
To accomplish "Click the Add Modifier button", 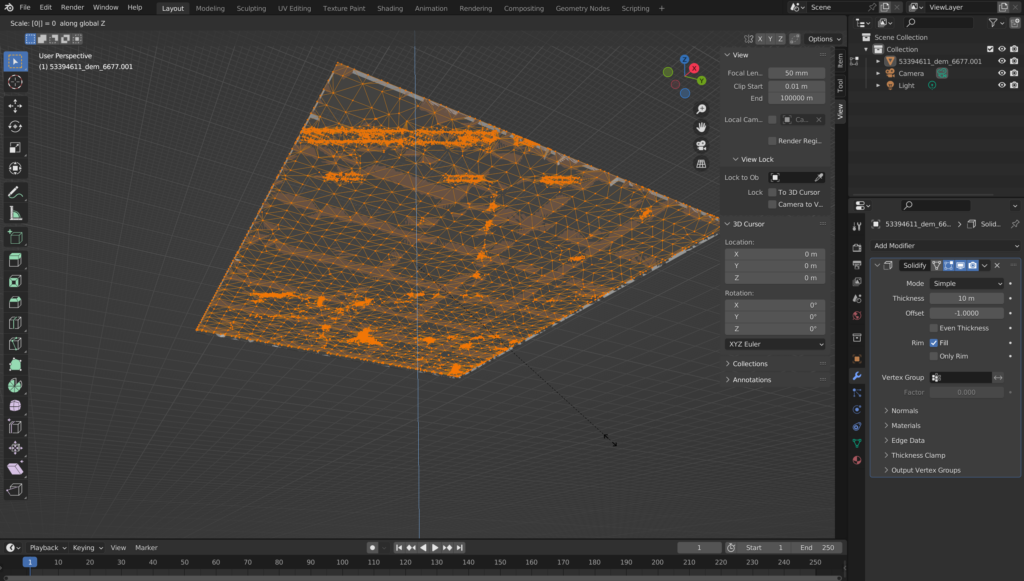I will point(945,245).
